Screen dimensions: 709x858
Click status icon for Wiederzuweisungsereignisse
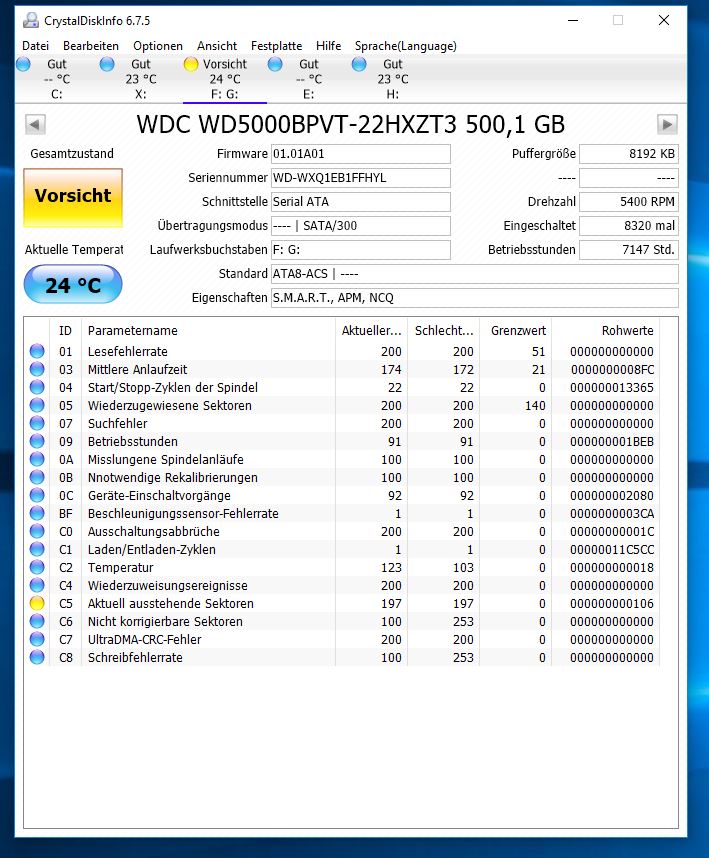[37, 585]
